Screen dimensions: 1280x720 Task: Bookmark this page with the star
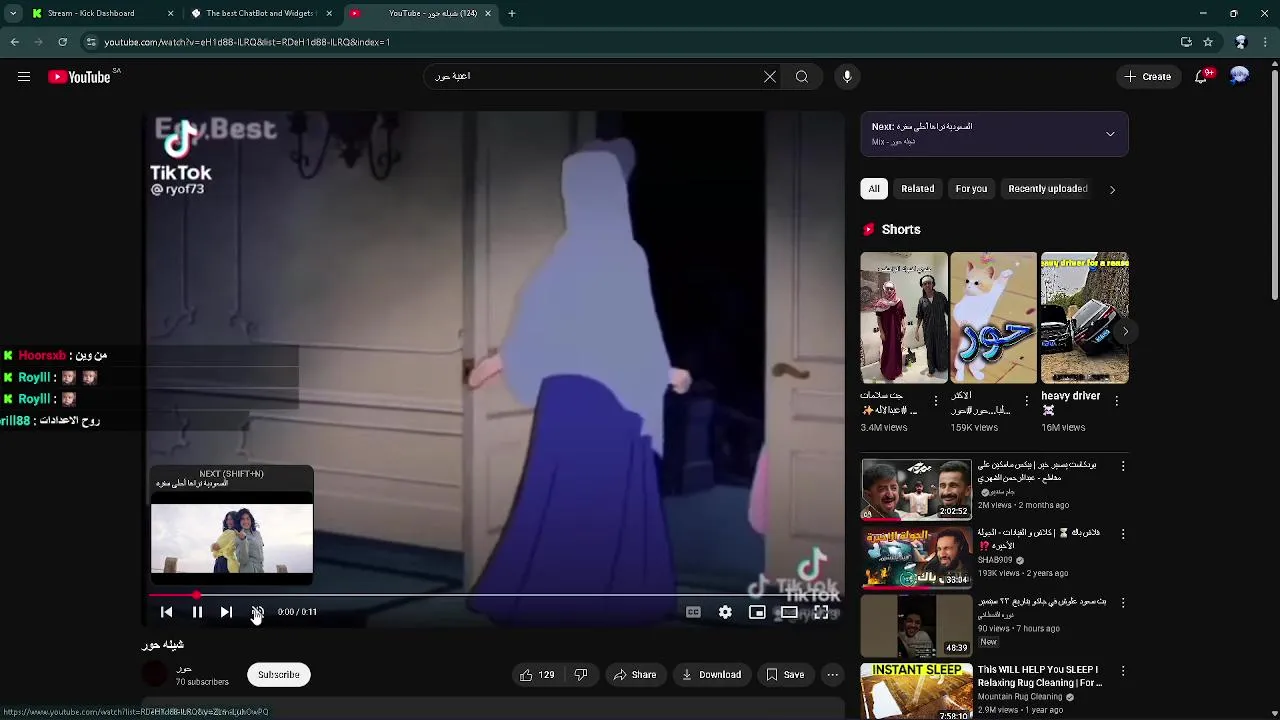1208,42
